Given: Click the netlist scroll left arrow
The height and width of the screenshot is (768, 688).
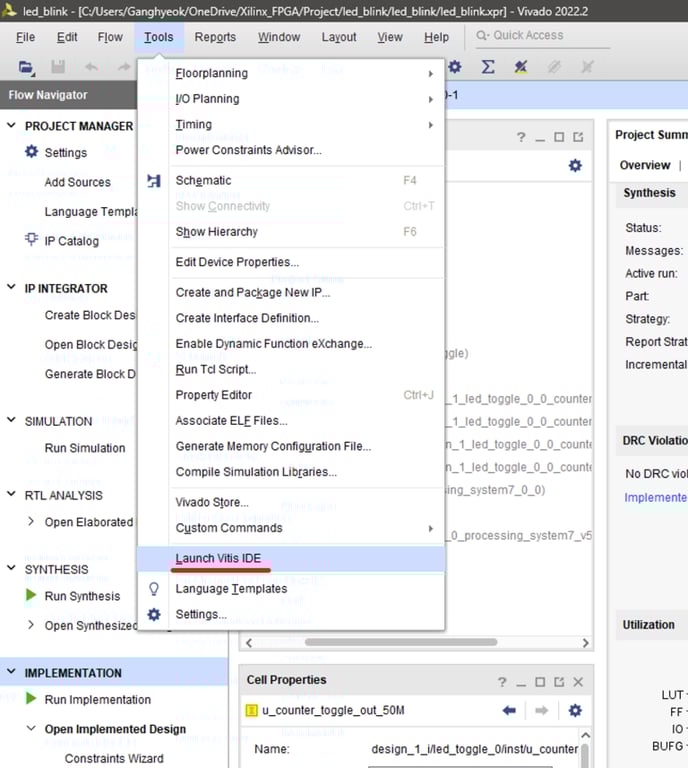Looking at the screenshot, I should click(249, 643).
